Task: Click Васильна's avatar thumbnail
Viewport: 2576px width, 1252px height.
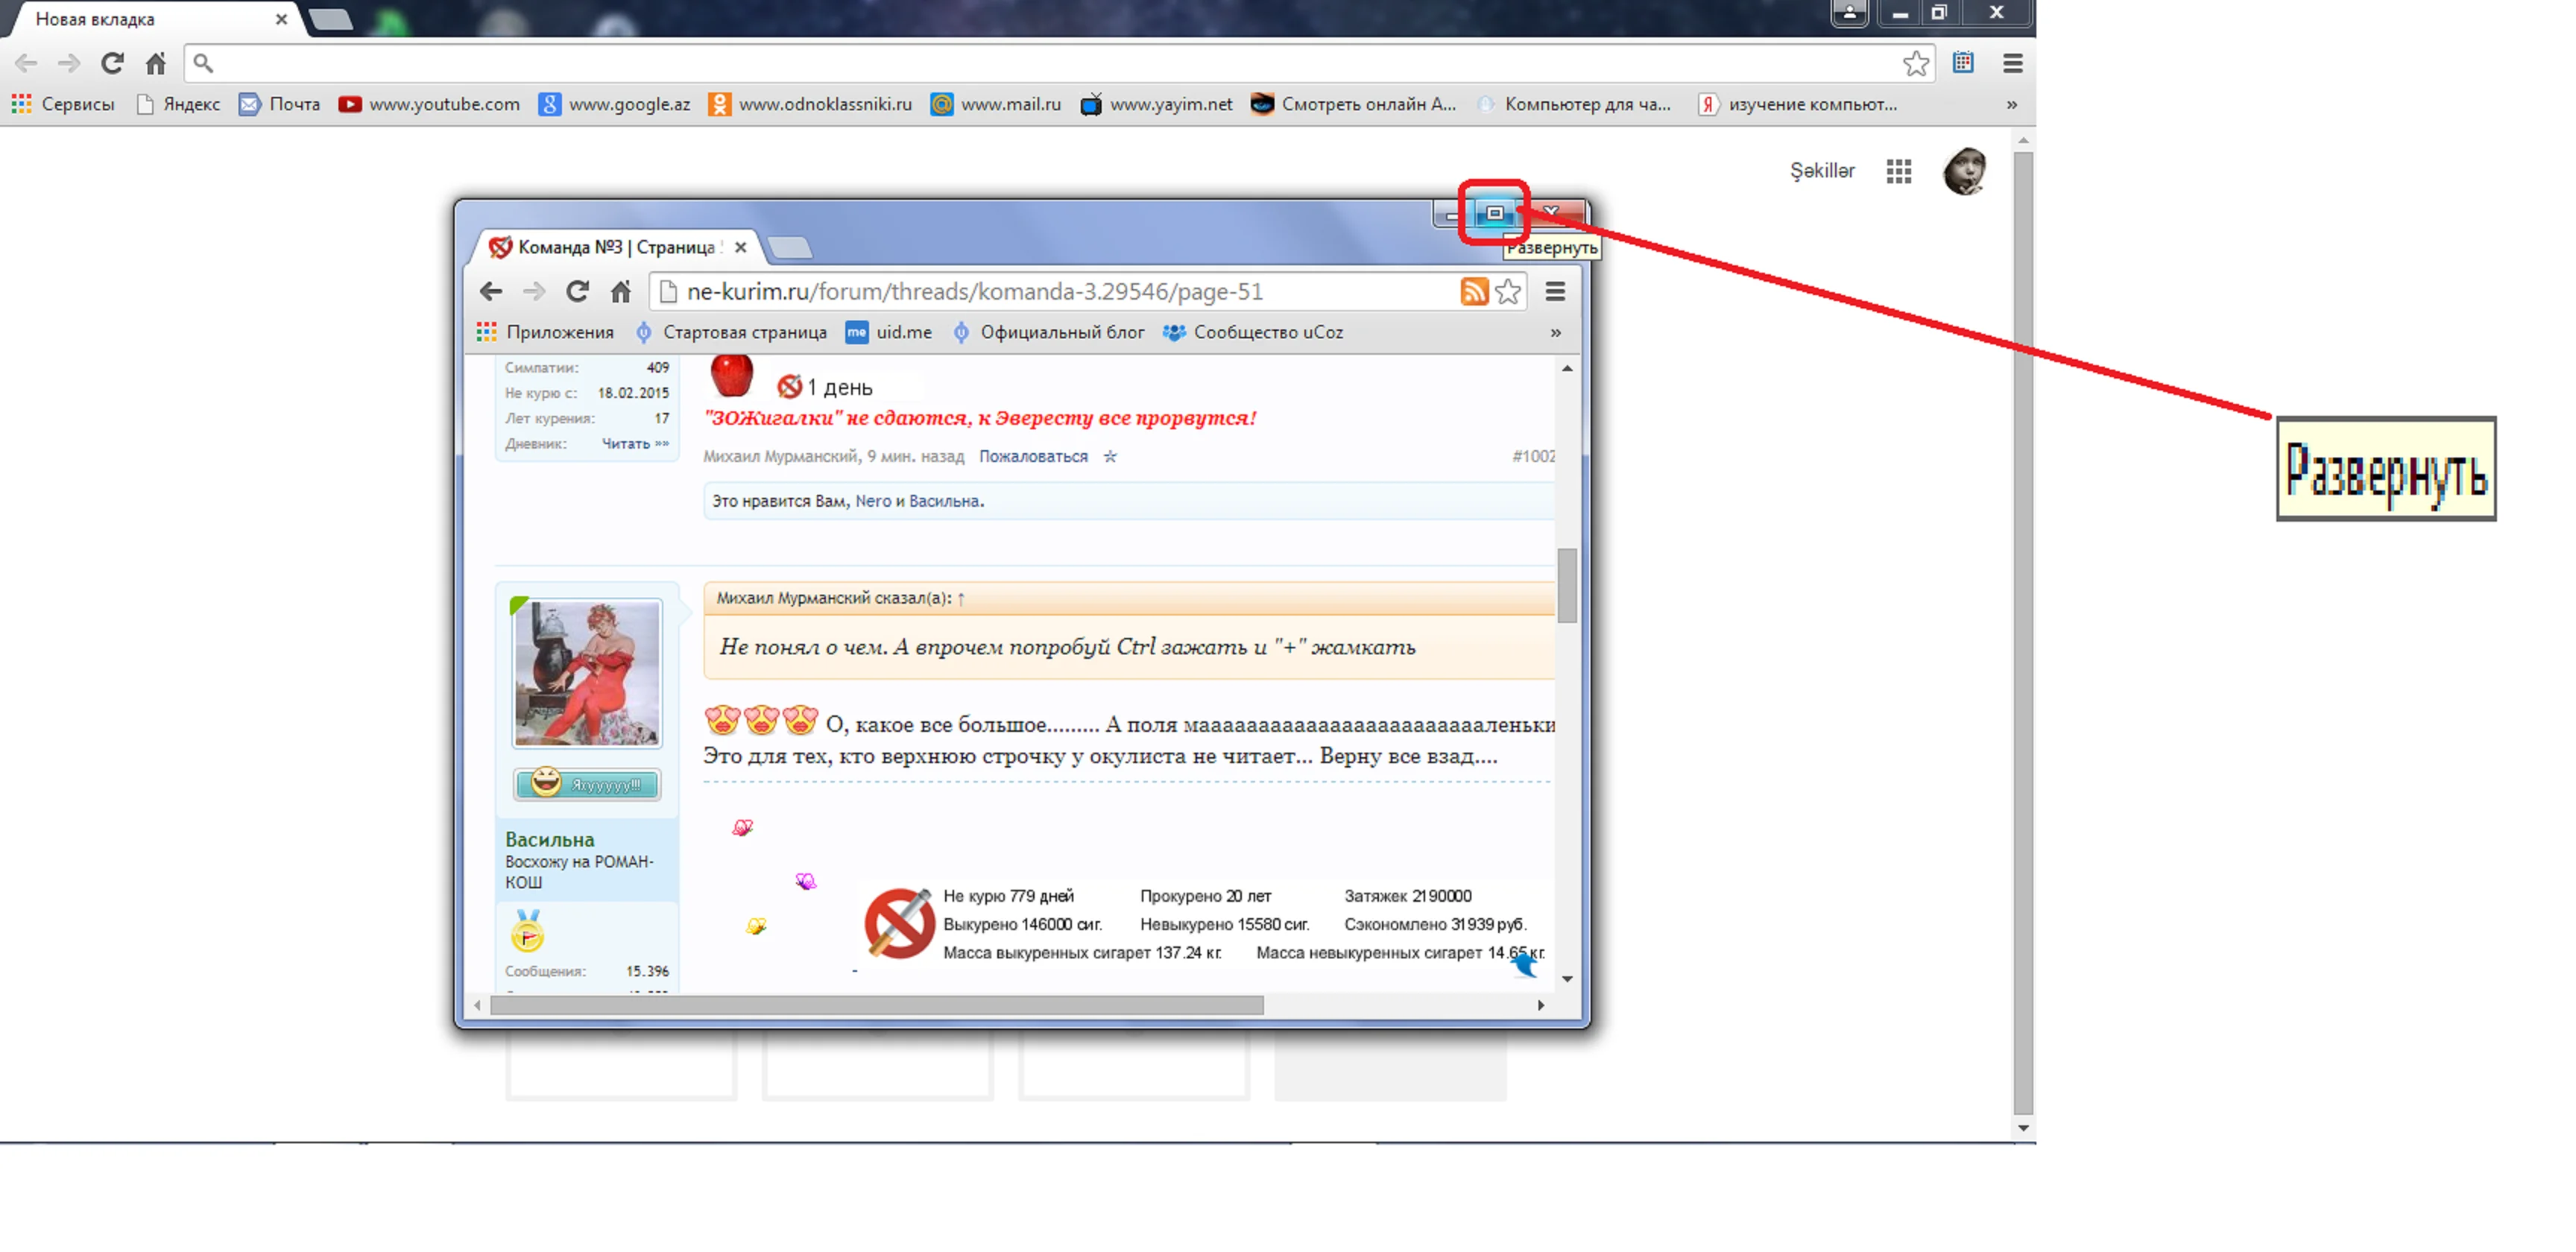Action: (x=587, y=673)
